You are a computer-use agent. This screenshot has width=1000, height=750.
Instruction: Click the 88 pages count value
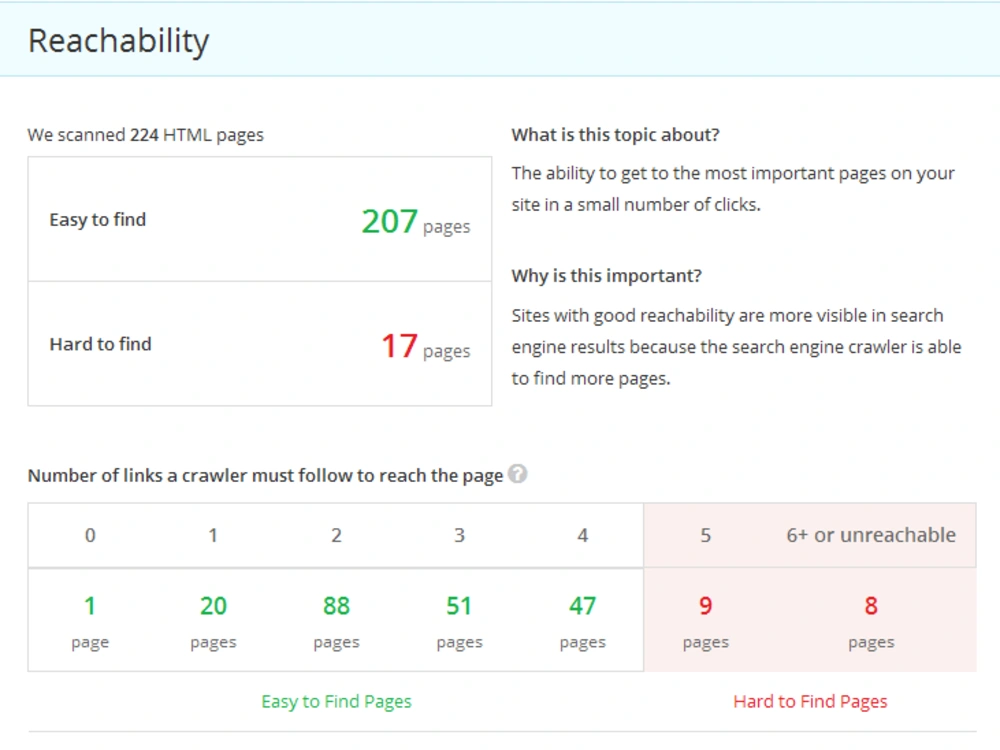point(336,606)
